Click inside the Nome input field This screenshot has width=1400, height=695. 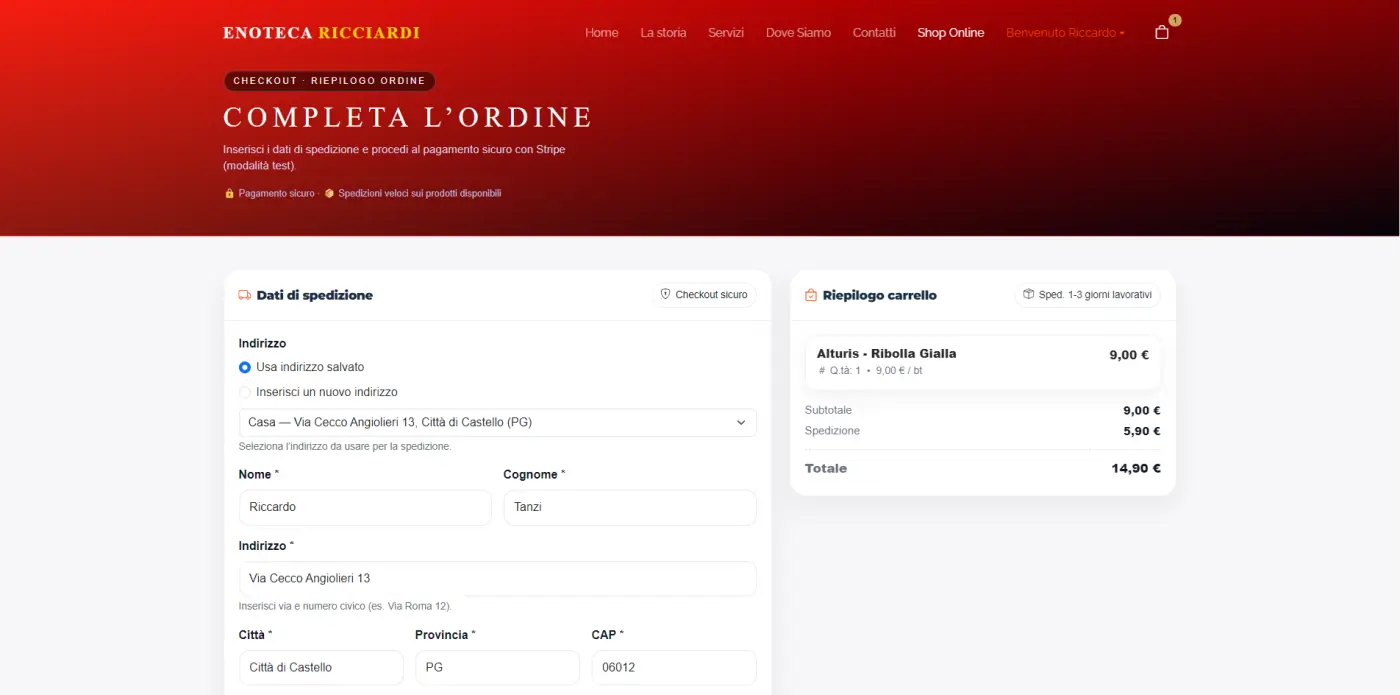click(x=364, y=507)
